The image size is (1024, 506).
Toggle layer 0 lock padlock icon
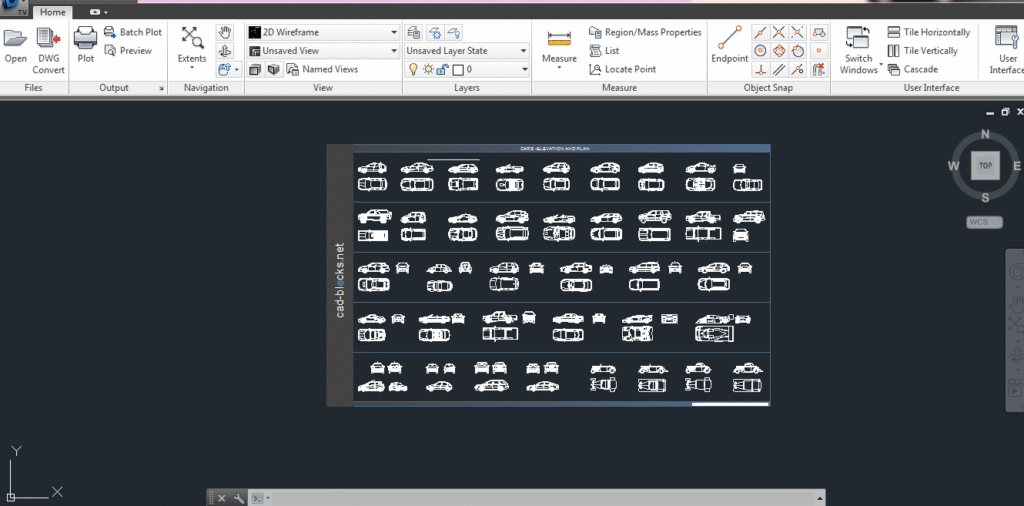point(442,69)
